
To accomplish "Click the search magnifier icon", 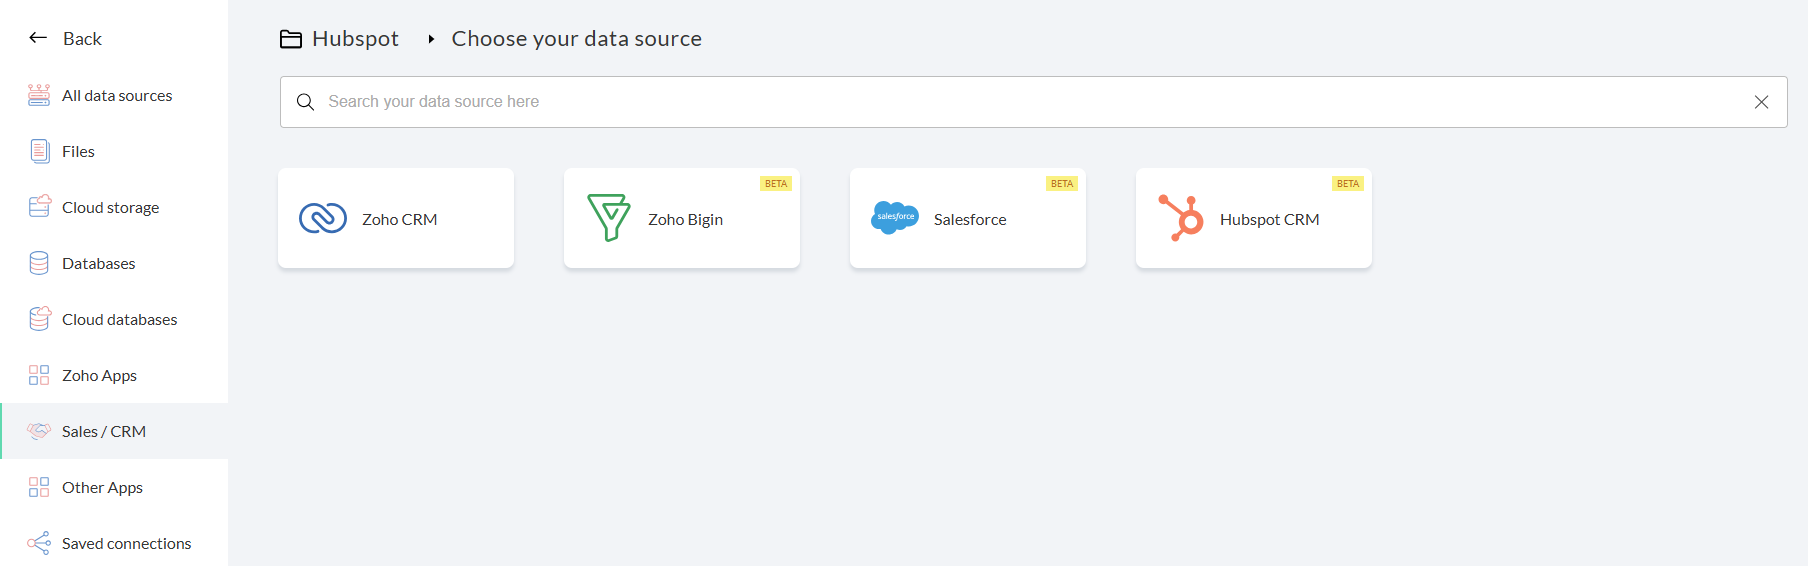I will click(306, 102).
